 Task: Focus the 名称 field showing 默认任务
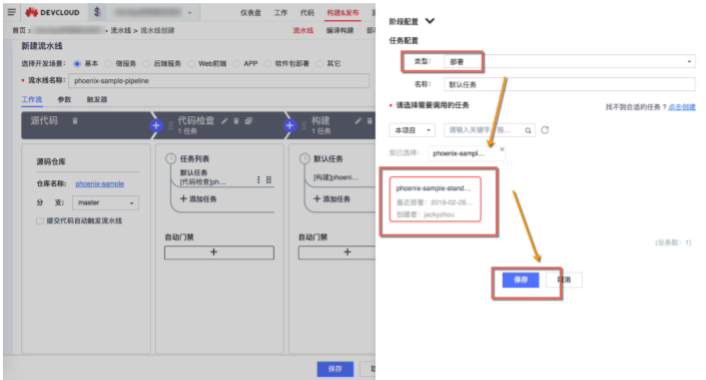click(x=570, y=84)
